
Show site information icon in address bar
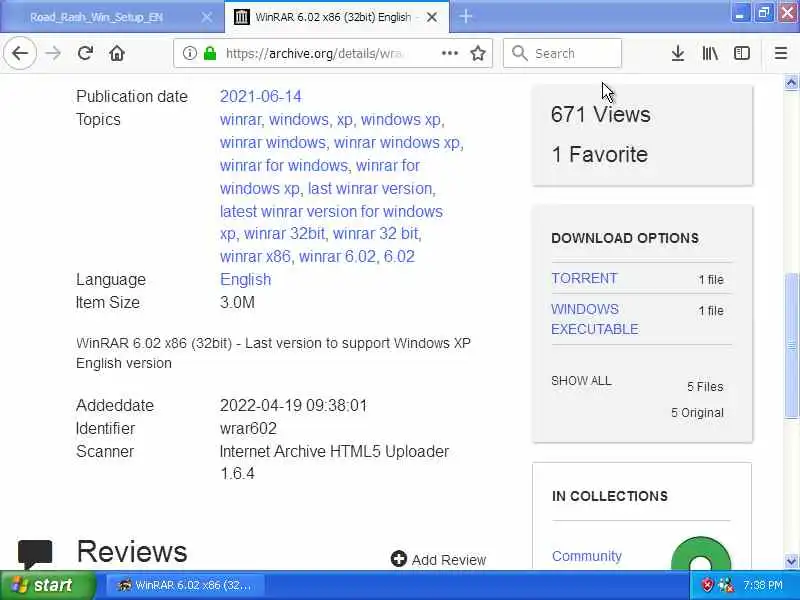click(189, 53)
